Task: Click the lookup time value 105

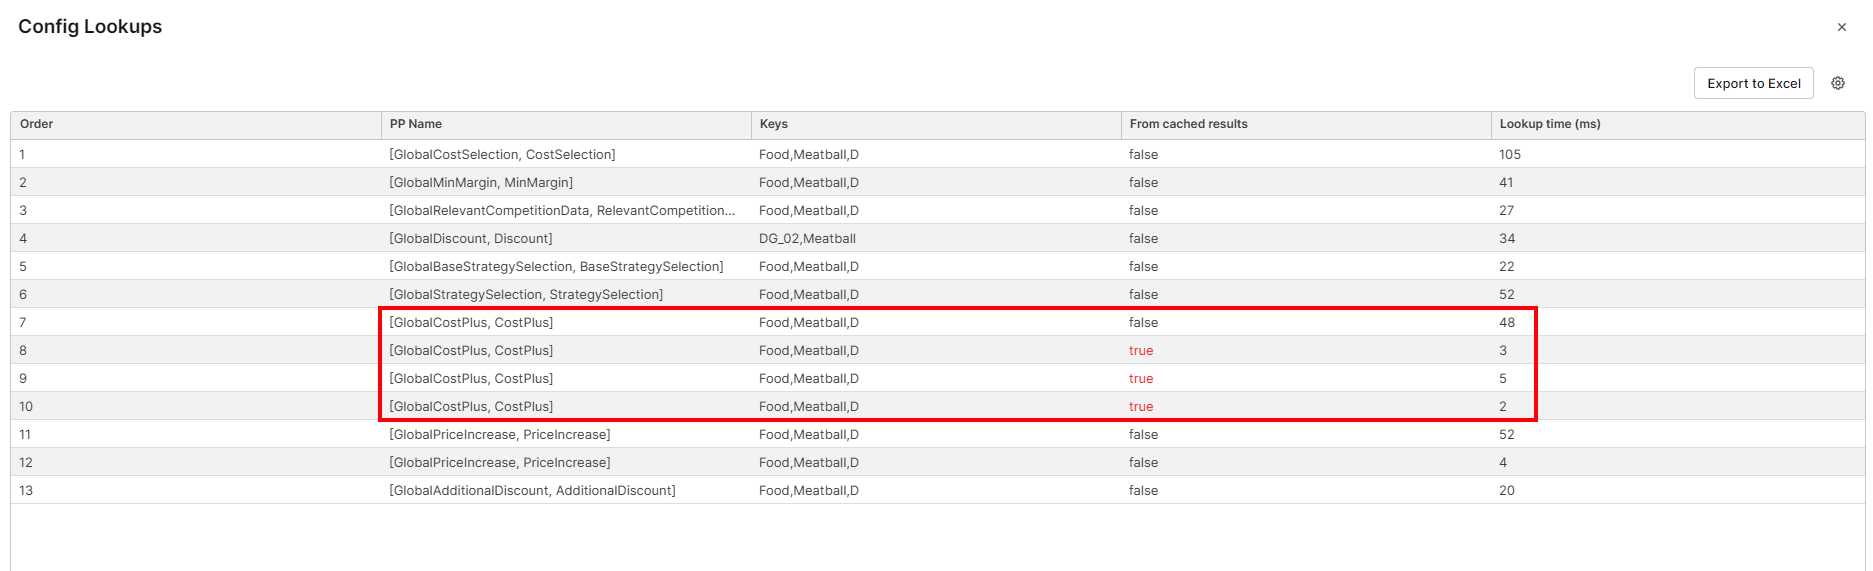Action: [x=1510, y=154]
